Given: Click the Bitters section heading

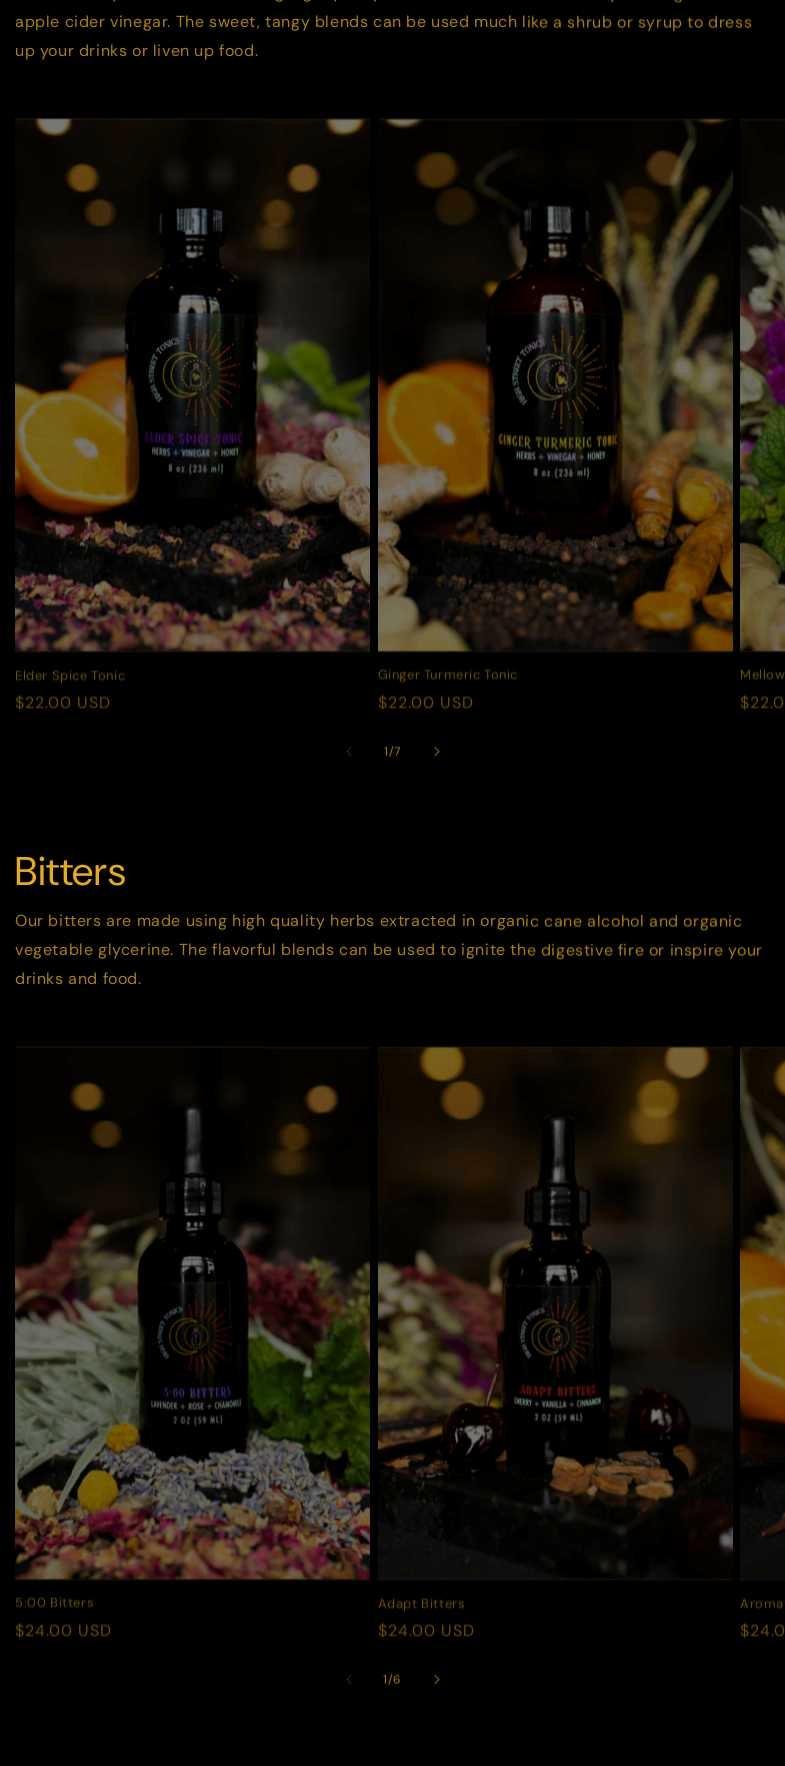Looking at the screenshot, I should point(70,871).
